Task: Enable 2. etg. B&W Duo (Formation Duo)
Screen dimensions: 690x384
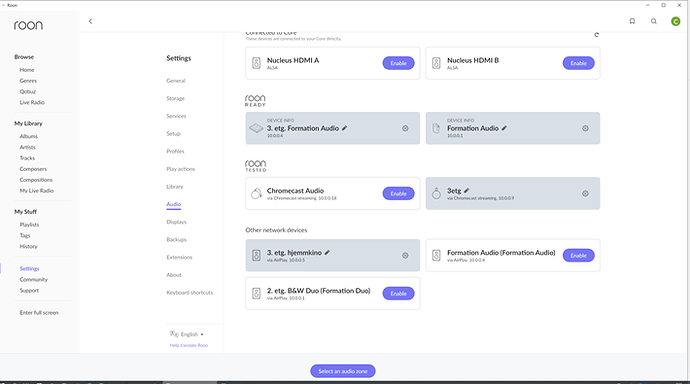Action: tap(398, 293)
